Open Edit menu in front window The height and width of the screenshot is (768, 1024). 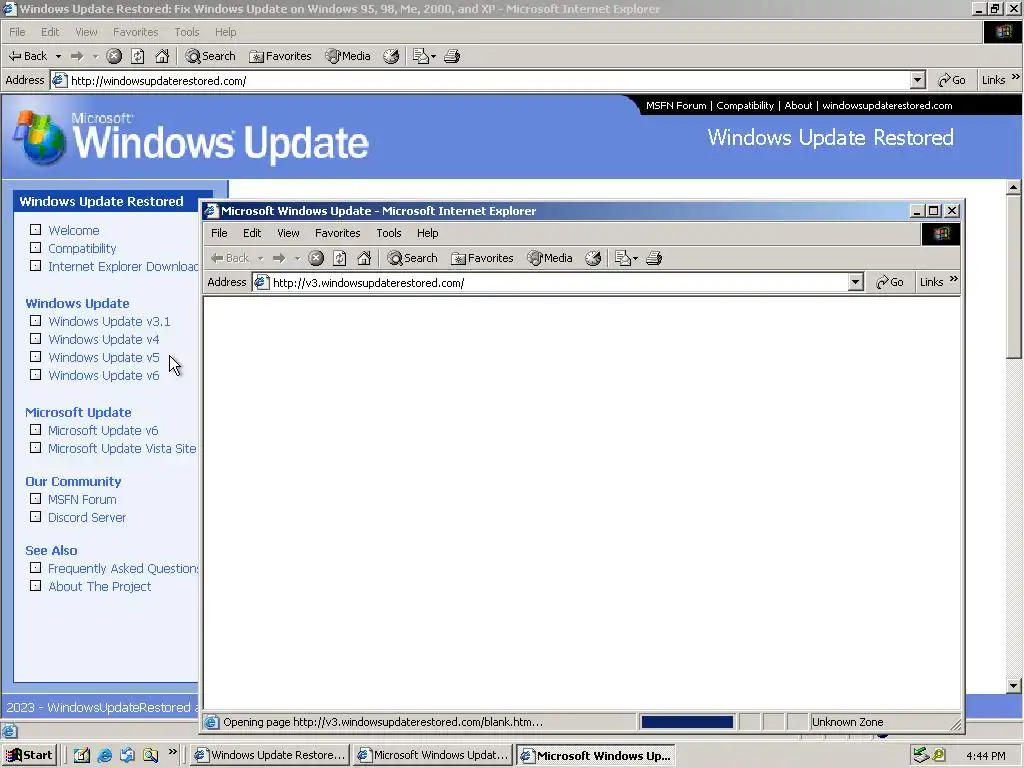pos(252,233)
